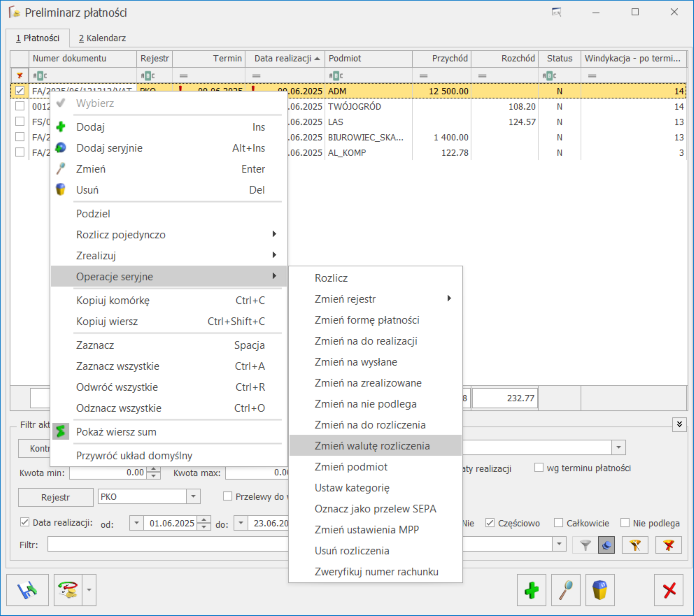Click the globe icon next to Dodaj seryjnie
694x616 pixels.
[61, 148]
